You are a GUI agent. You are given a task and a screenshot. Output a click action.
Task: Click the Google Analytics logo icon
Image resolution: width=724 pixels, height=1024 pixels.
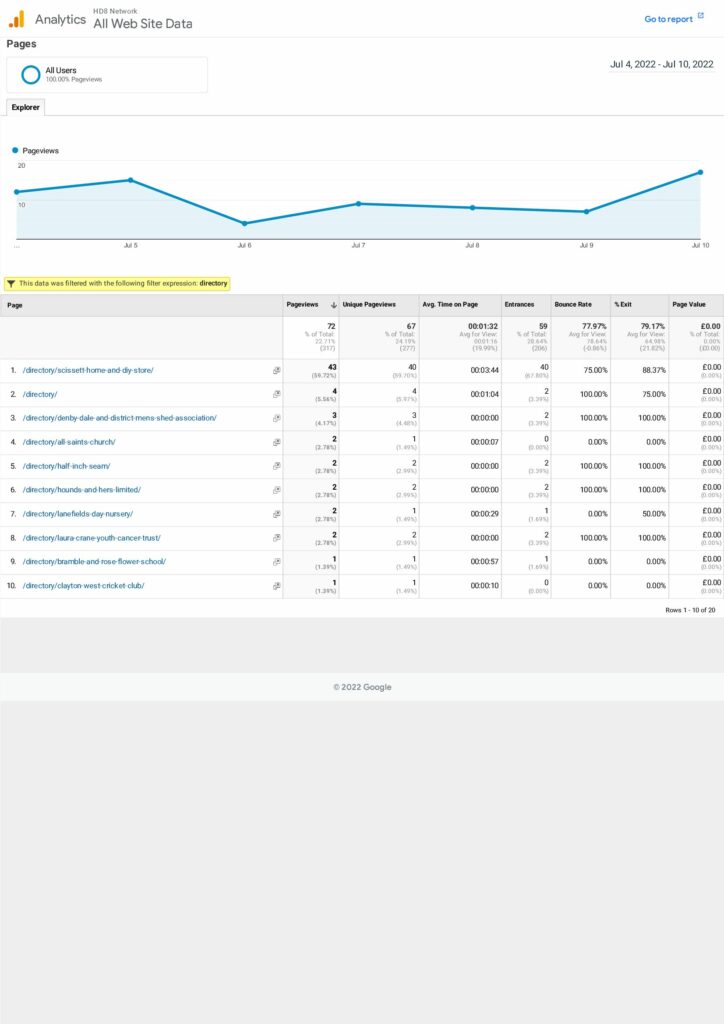click(x=16, y=19)
